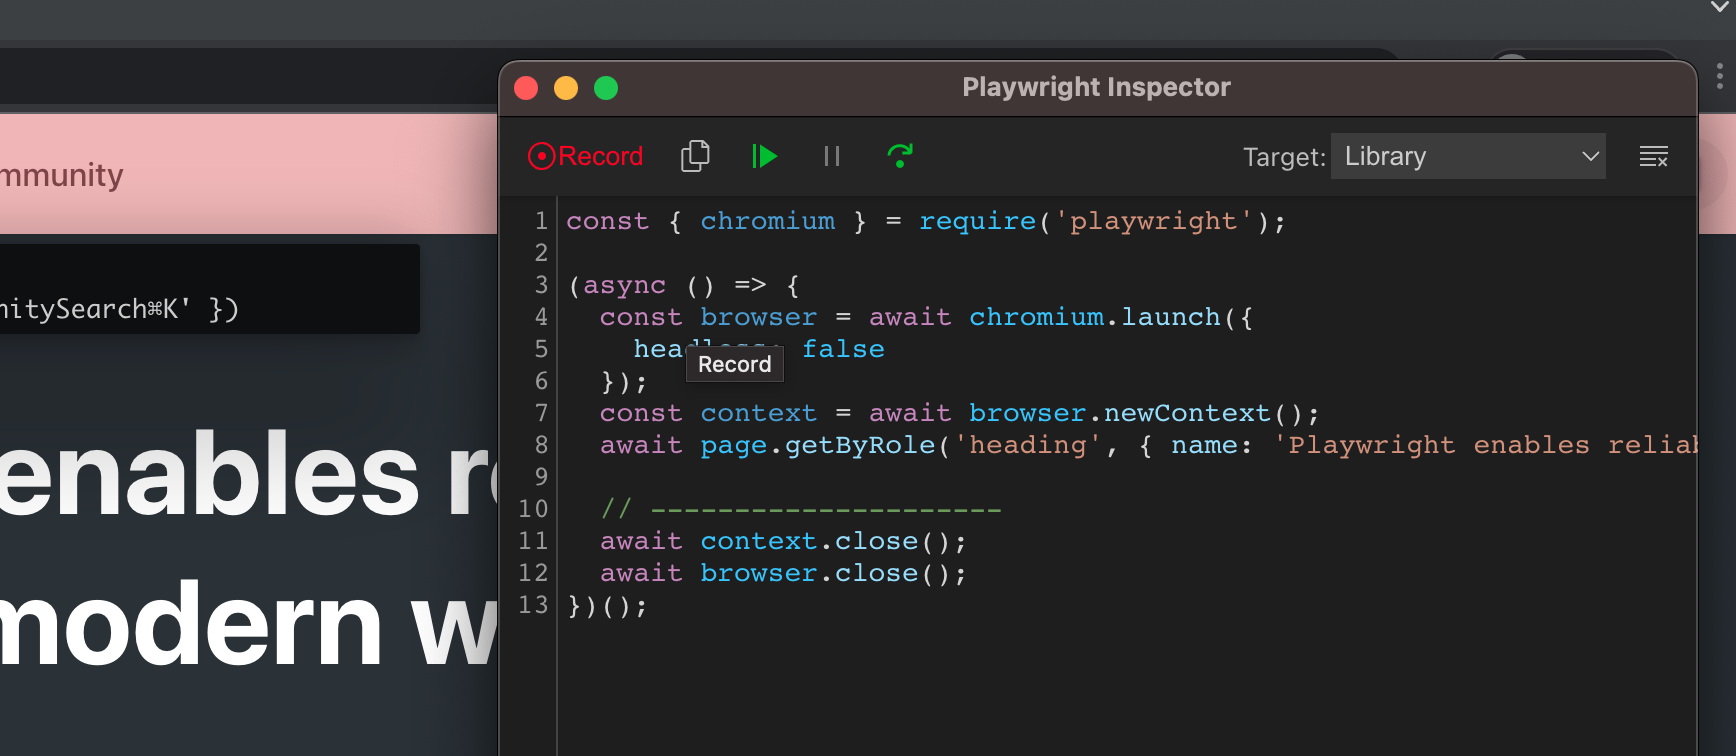This screenshot has width=1736, height=756.
Task: Toggle the Record button in Playwright Inspector
Action: (585, 156)
